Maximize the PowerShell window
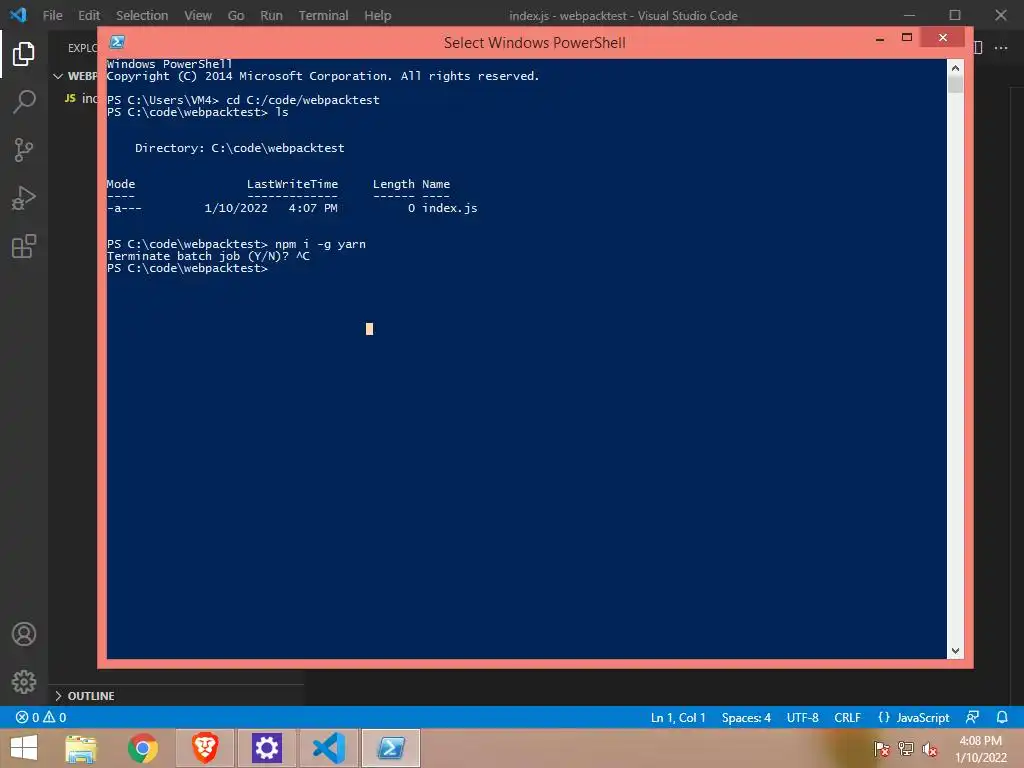Screen dimensions: 1024x768 (906, 38)
